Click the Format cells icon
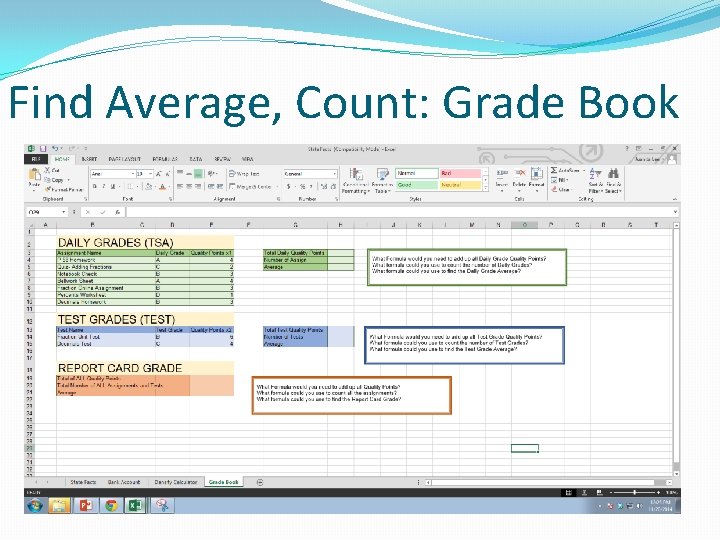Viewport: 720px width, 540px height. pos(536,174)
